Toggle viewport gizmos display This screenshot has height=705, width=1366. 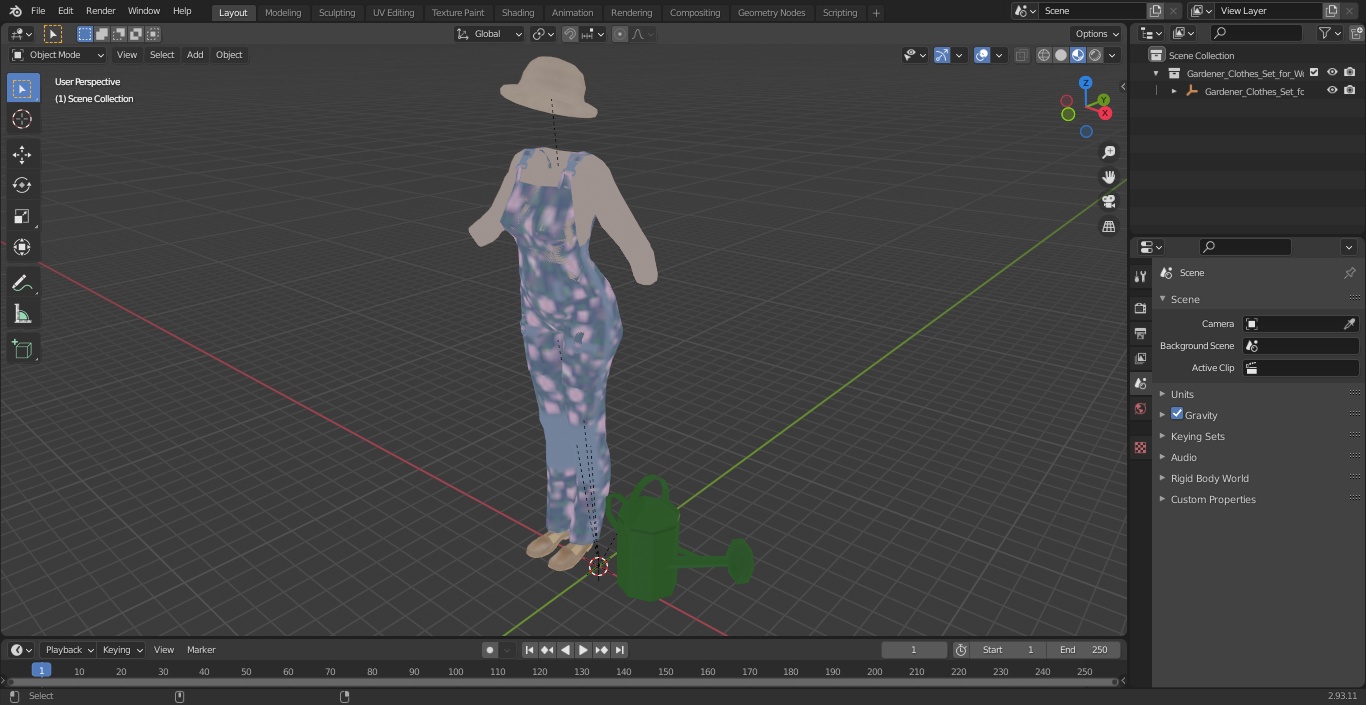942,55
